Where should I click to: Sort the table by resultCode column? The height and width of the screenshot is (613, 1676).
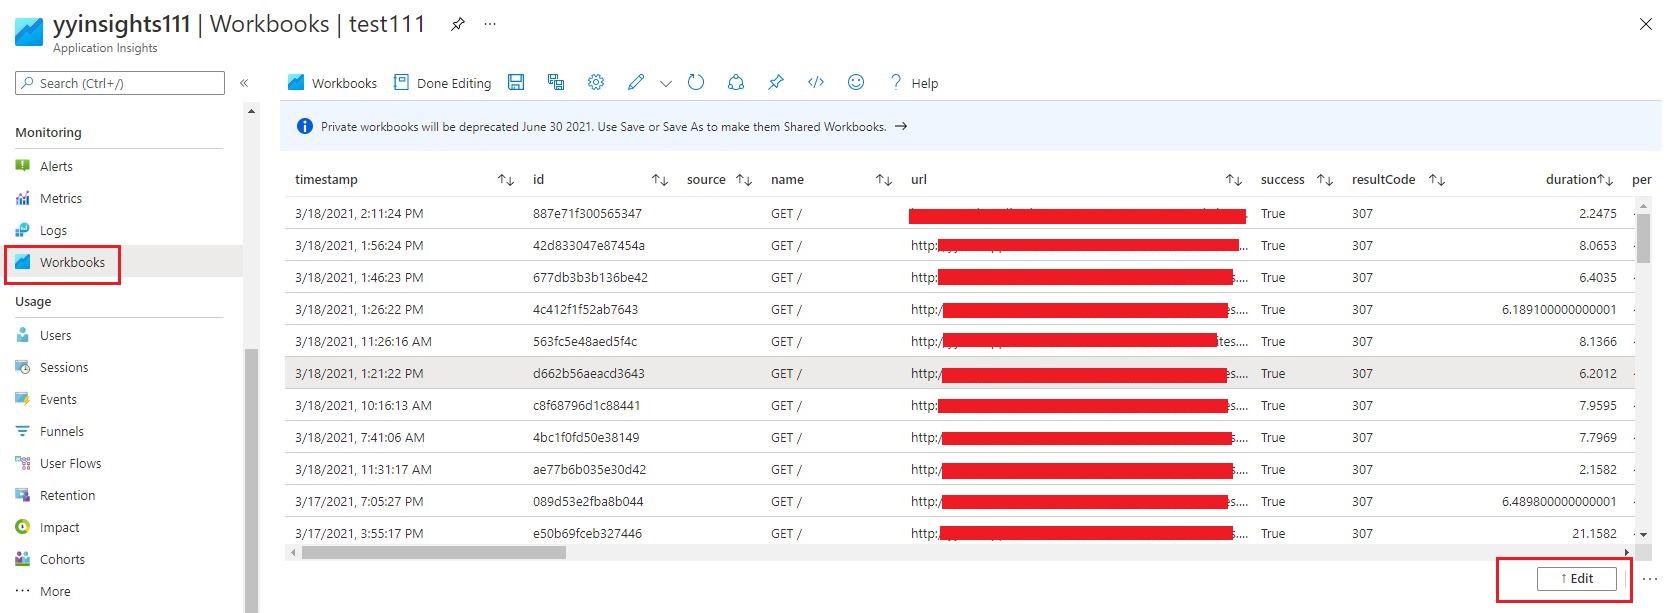pyautogui.click(x=1437, y=180)
